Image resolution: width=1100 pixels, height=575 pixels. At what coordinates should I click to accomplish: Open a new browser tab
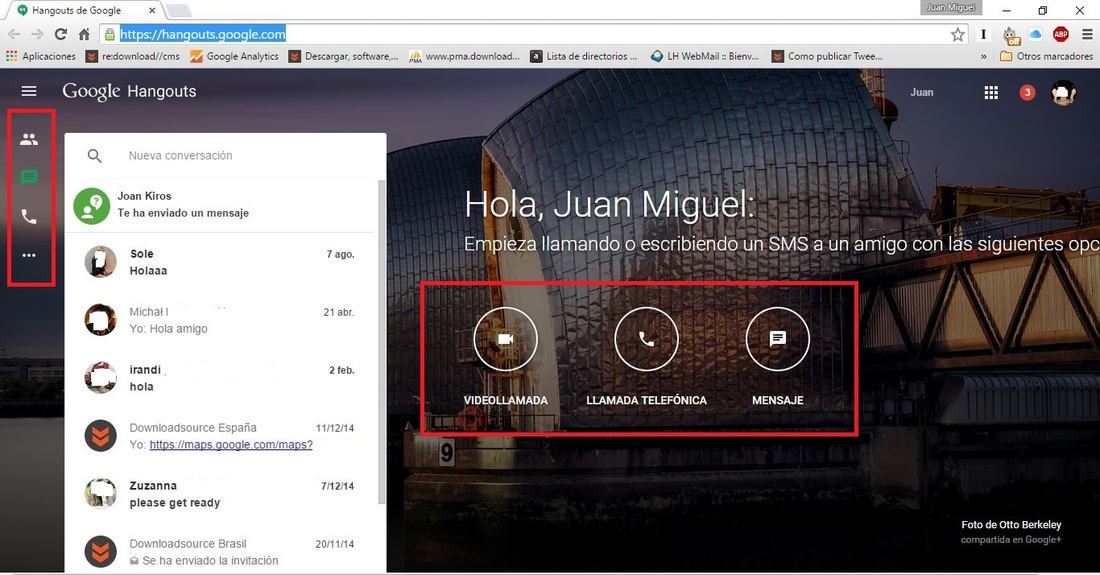tap(178, 11)
